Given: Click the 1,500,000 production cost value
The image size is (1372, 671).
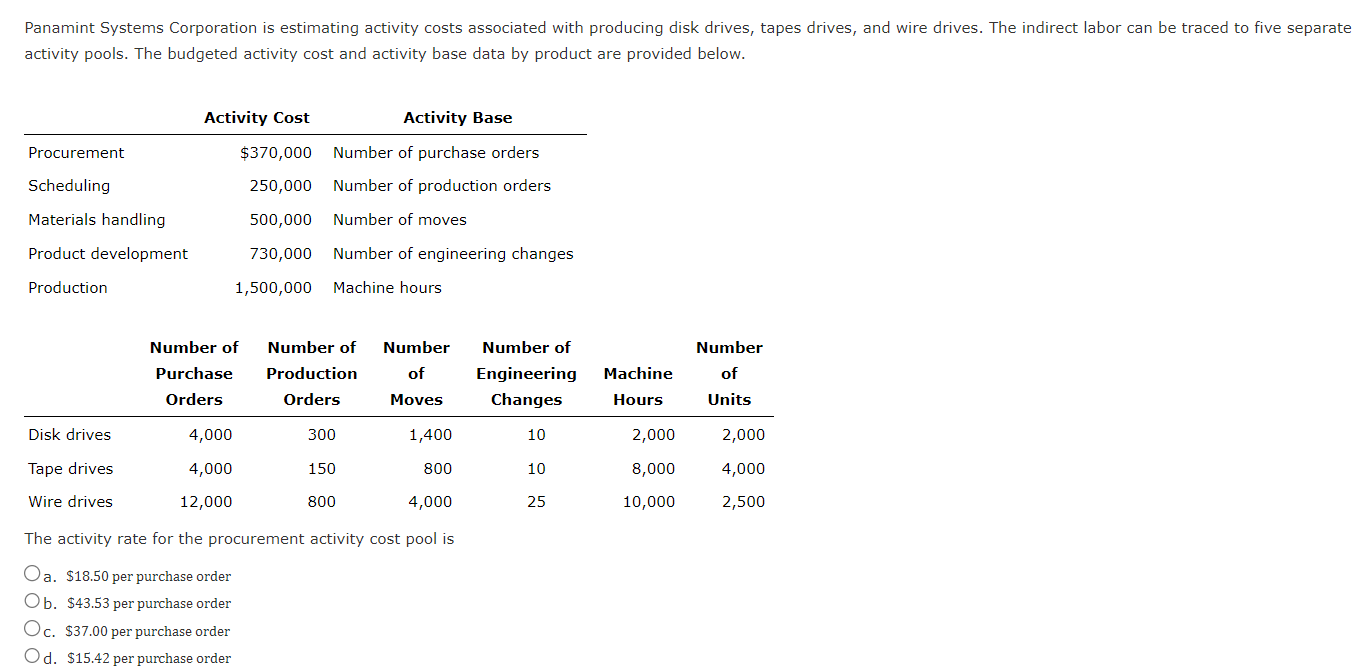Looking at the screenshot, I should pyautogui.click(x=273, y=288).
